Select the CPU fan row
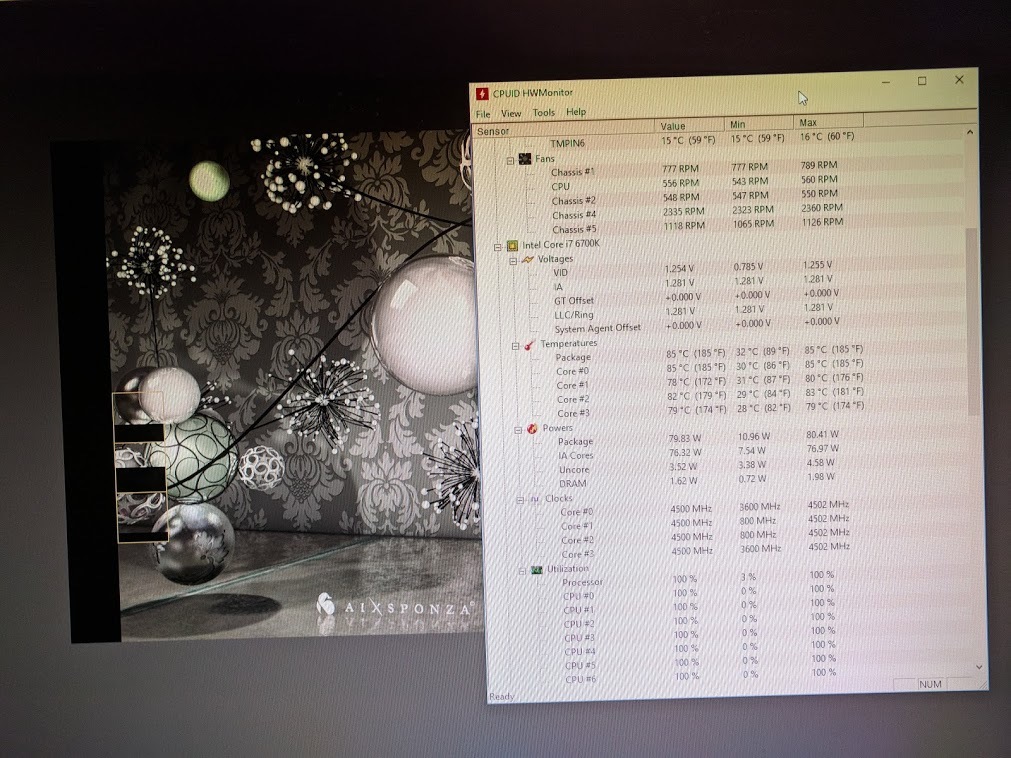The width and height of the screenshot is (1011, 758). [x=721, y=184]
